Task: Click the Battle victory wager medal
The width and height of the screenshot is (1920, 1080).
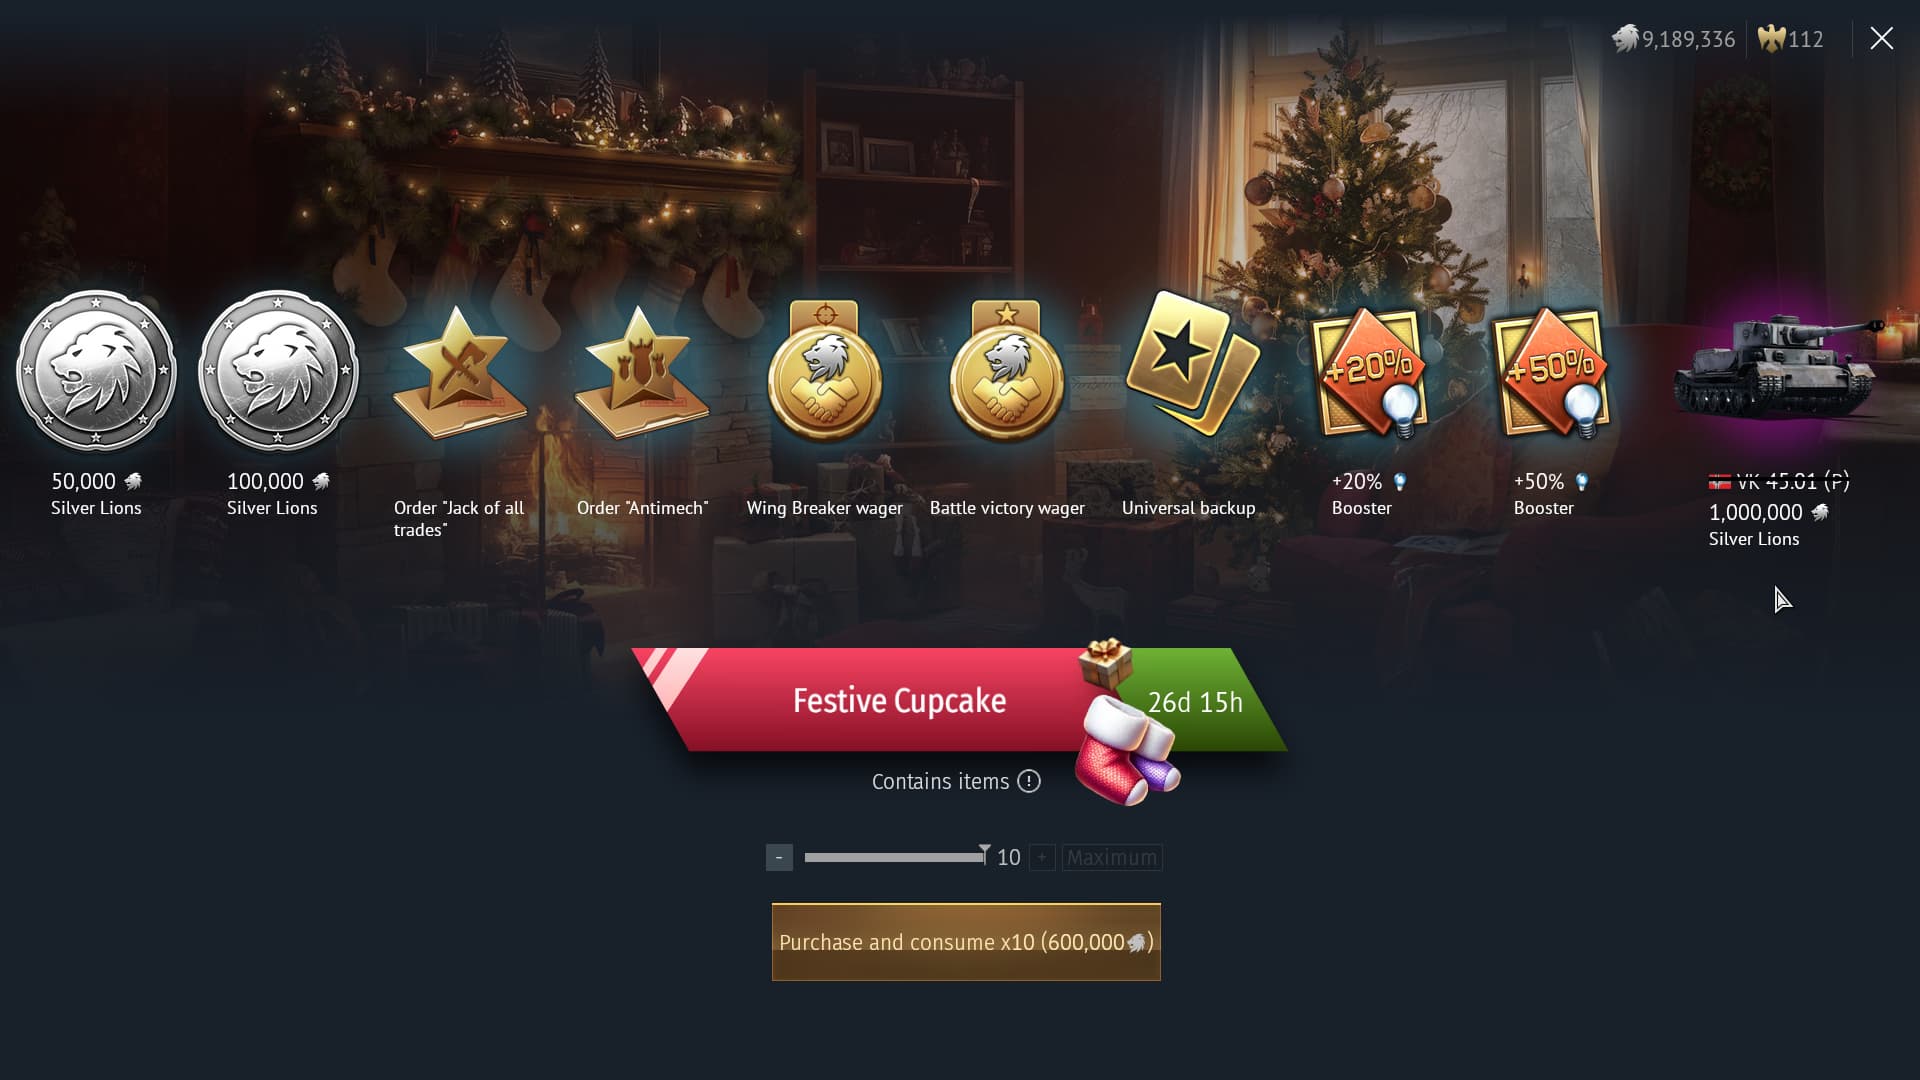Action: (1006, 371)
